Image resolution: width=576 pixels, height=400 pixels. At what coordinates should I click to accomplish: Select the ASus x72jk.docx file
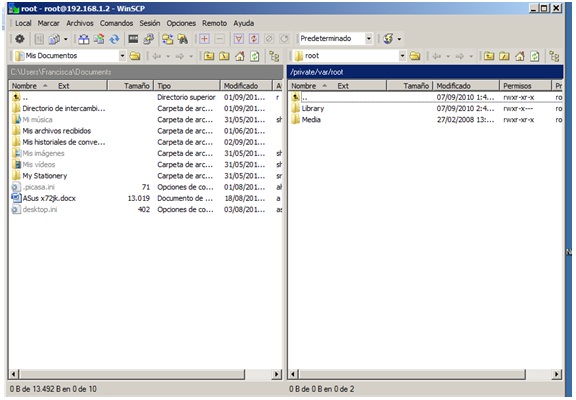coord(49,198)
